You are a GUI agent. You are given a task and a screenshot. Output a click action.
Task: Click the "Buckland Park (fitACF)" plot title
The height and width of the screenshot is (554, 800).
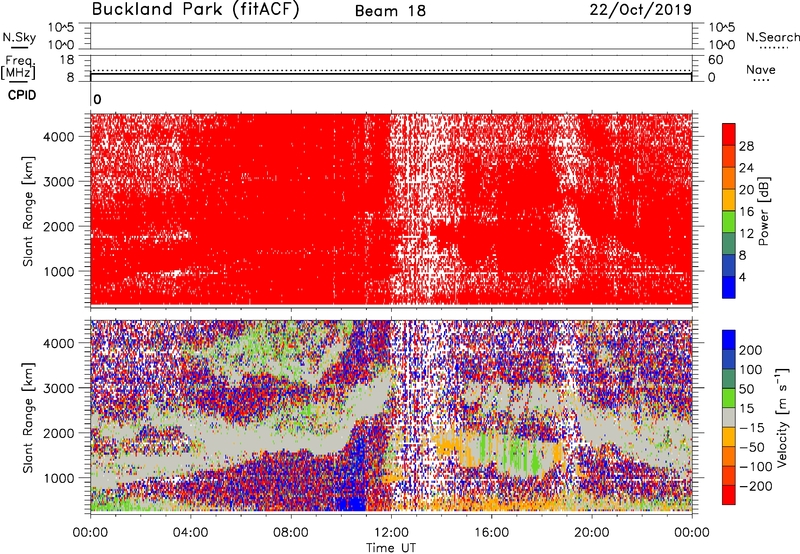(195, 10)
